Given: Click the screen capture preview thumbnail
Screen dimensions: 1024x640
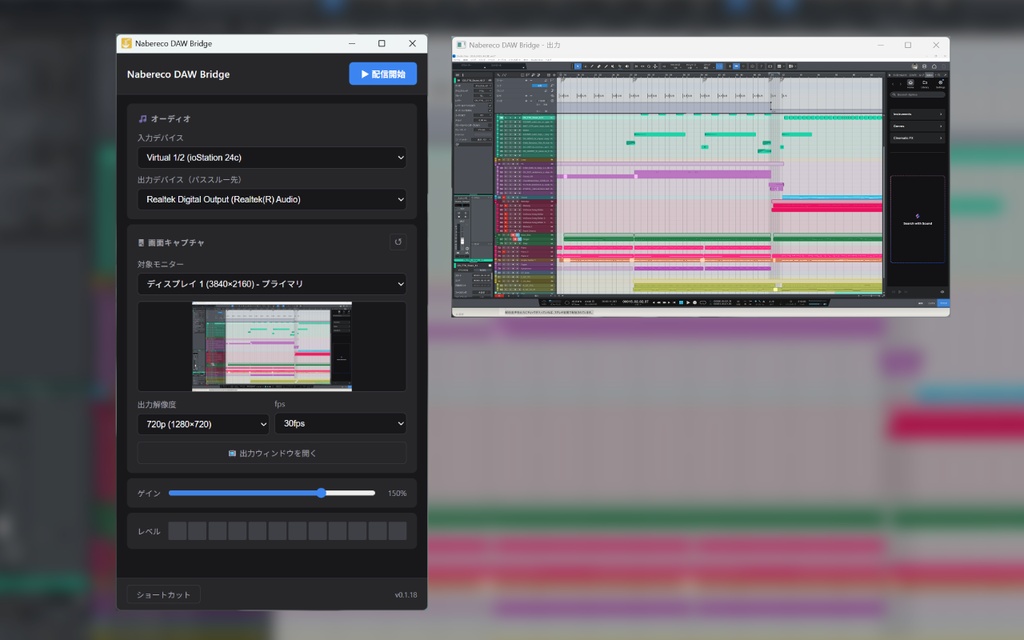Looking at the screenshot, I should click(272, 346).
